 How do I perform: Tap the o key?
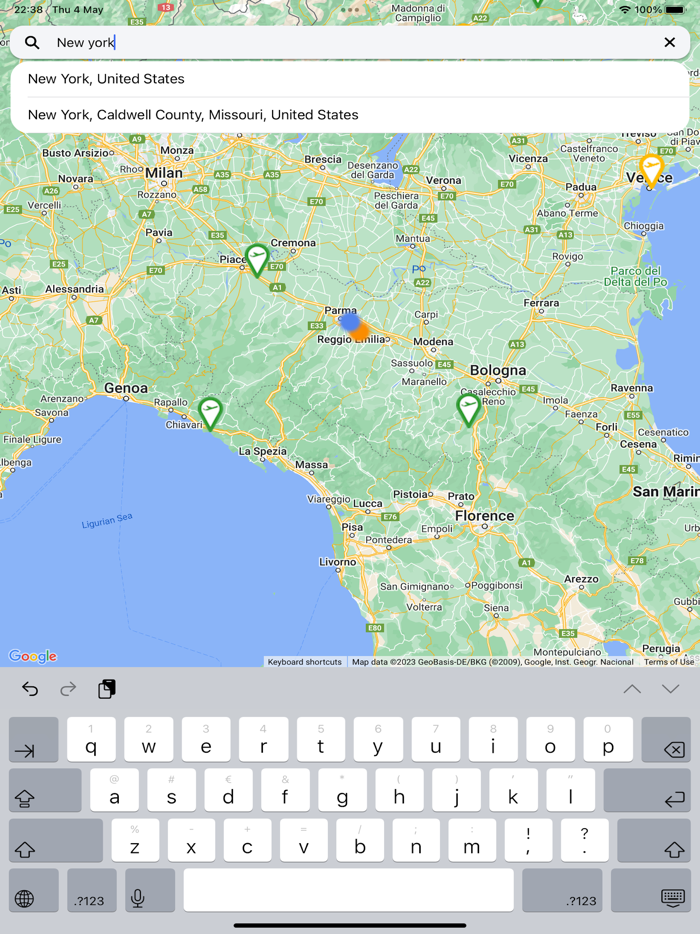(x=550, y=739)
